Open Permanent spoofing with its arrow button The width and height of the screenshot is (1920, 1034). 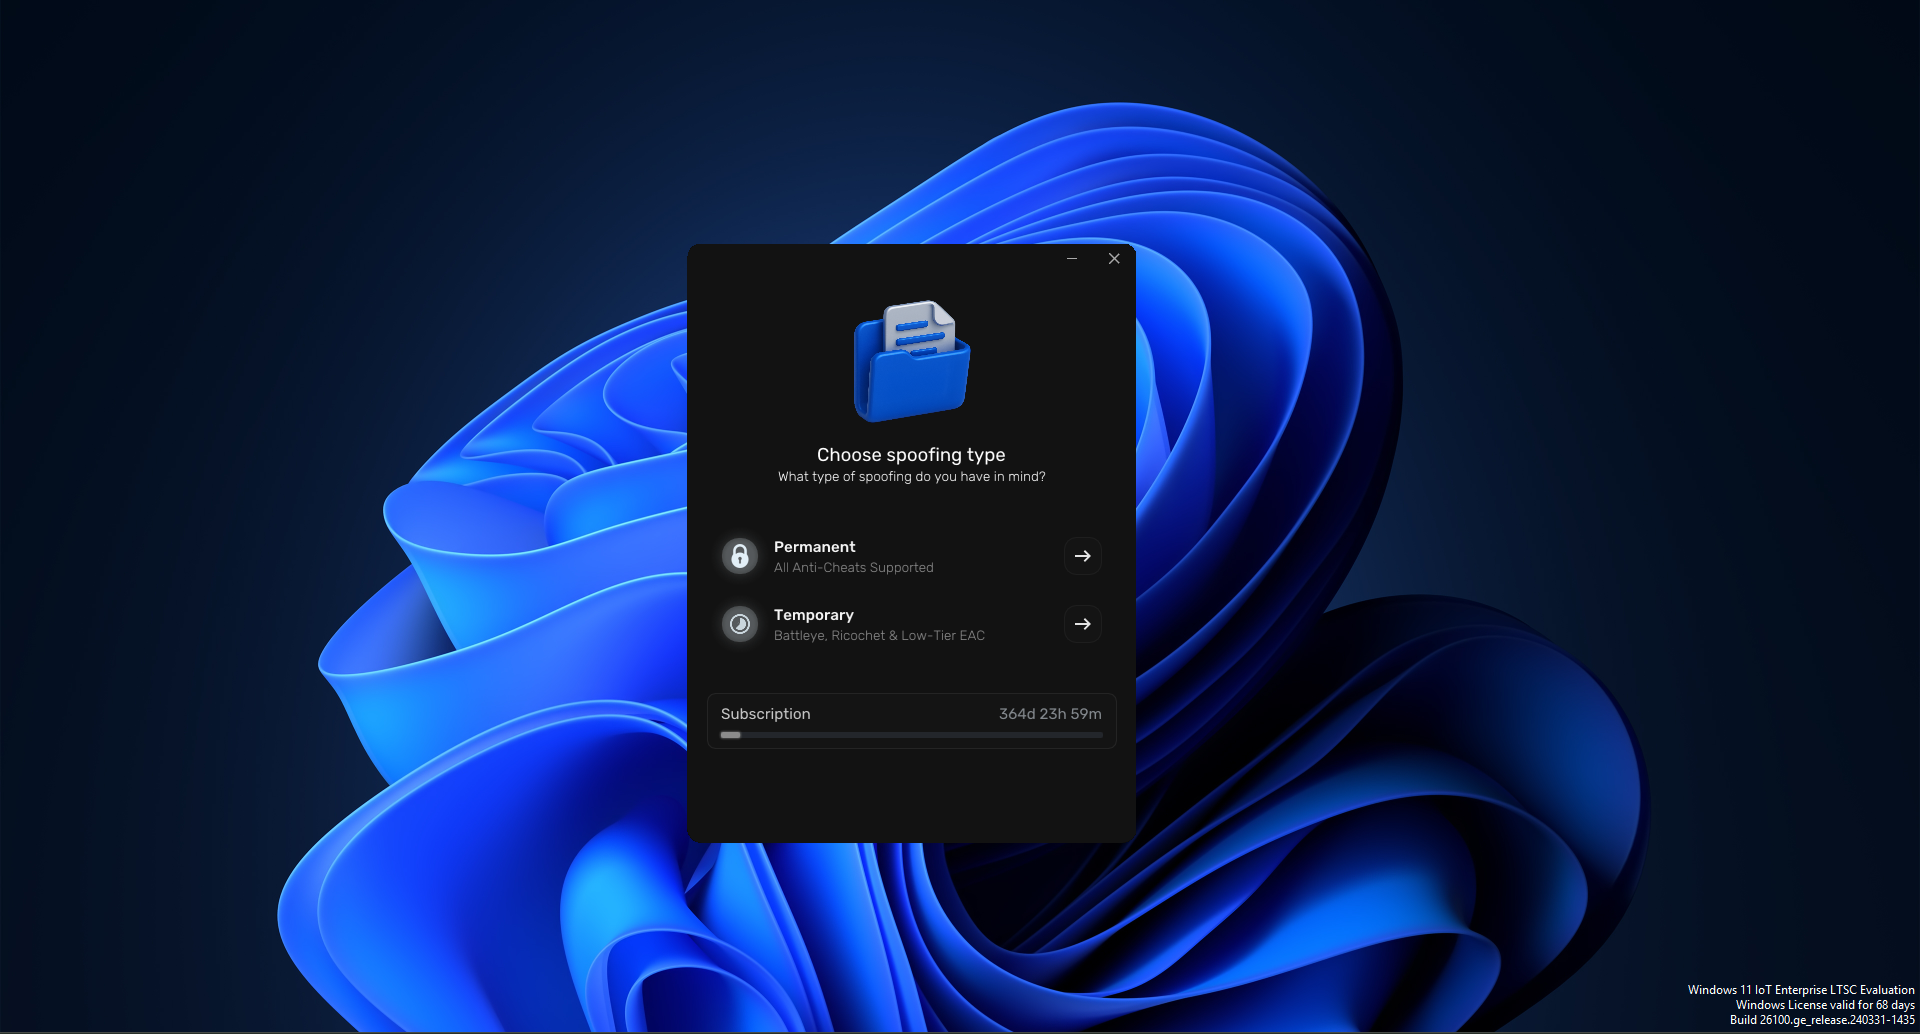click(1083, 556)
